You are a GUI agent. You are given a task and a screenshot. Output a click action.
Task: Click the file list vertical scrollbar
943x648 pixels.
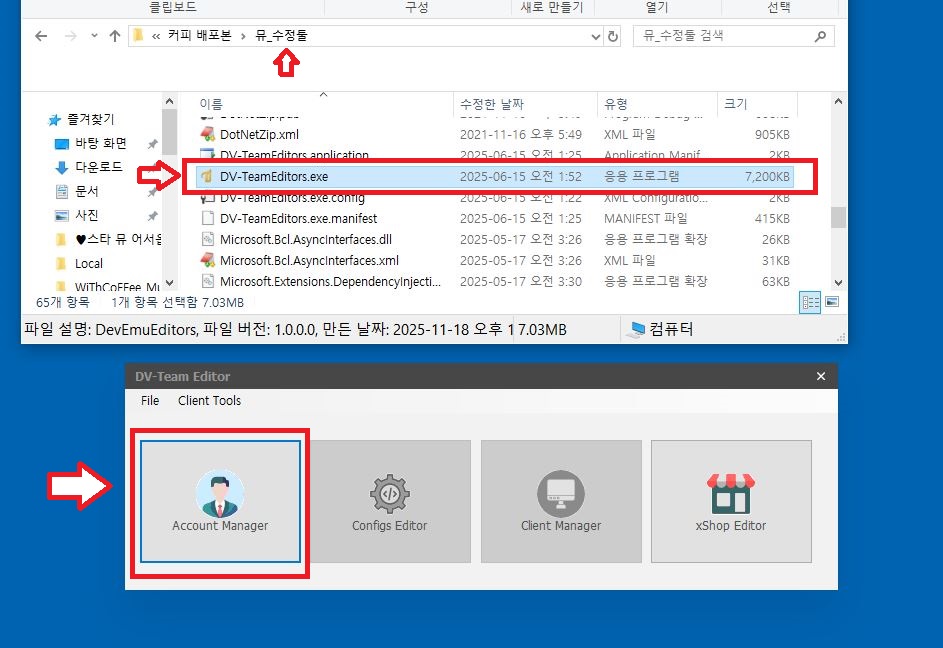pos(840,217)
